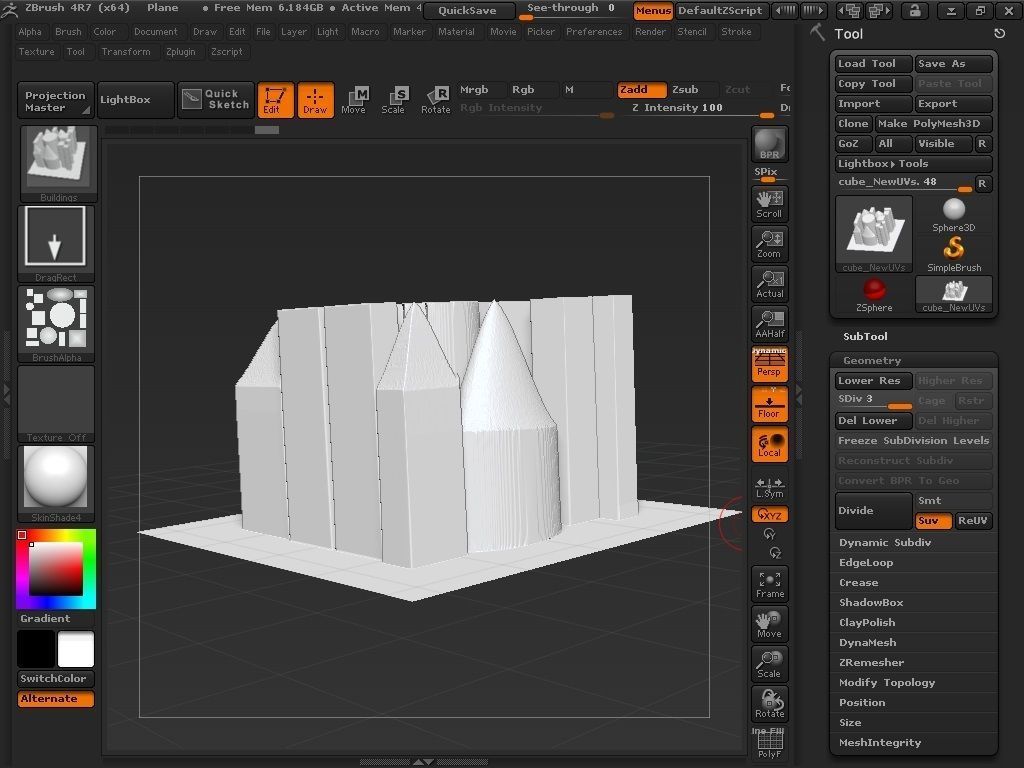Click the Zoom navigation icon
Viewport: 1024px width, 768px height.
pyautogui.click(x=769, y=244)
